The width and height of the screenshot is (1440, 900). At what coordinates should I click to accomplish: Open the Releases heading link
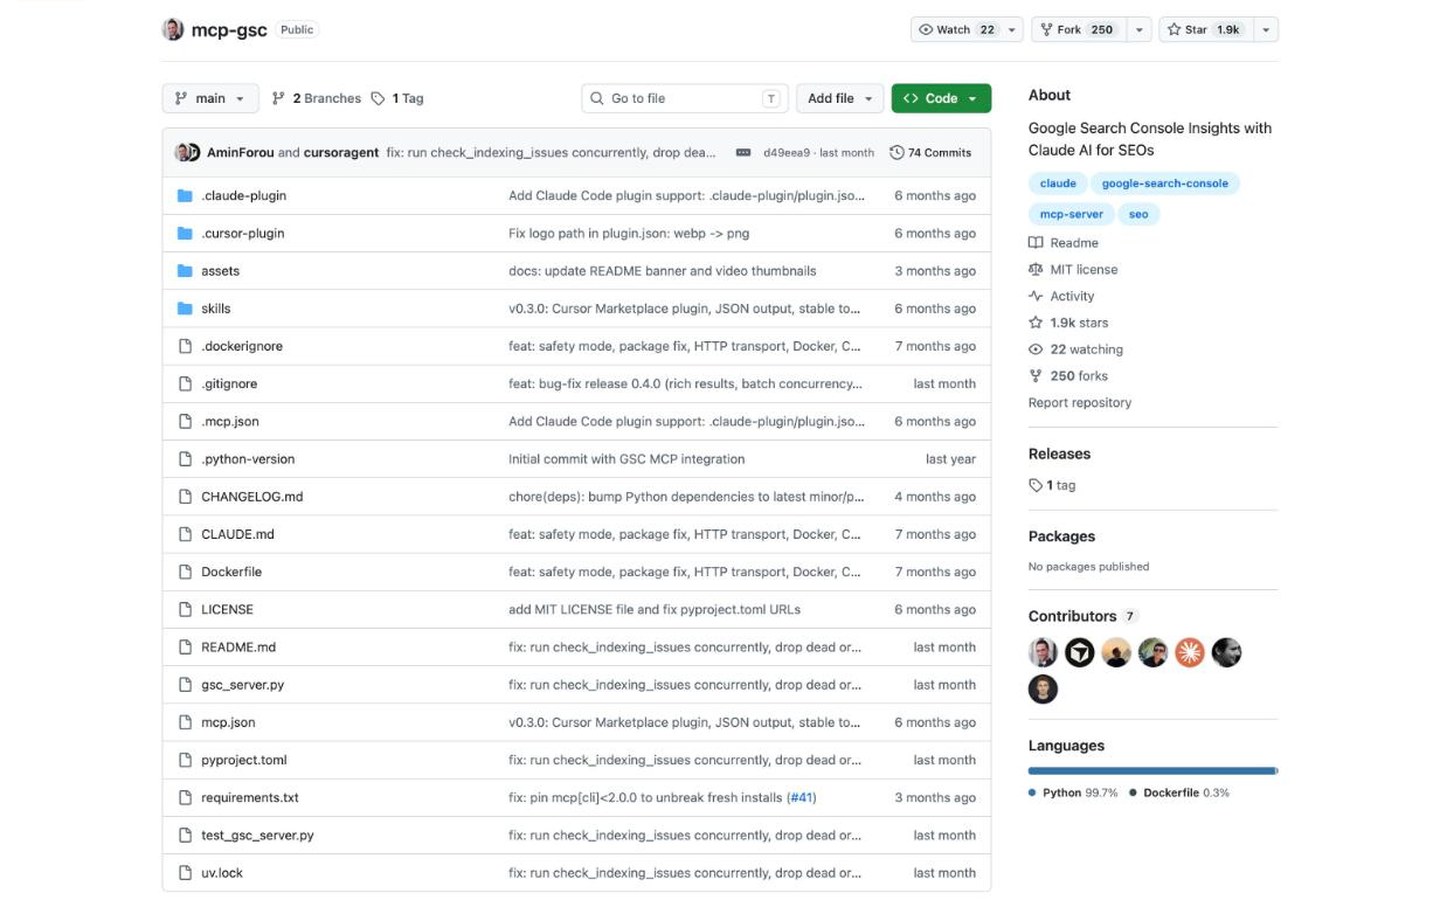(x=1059, y=454)
